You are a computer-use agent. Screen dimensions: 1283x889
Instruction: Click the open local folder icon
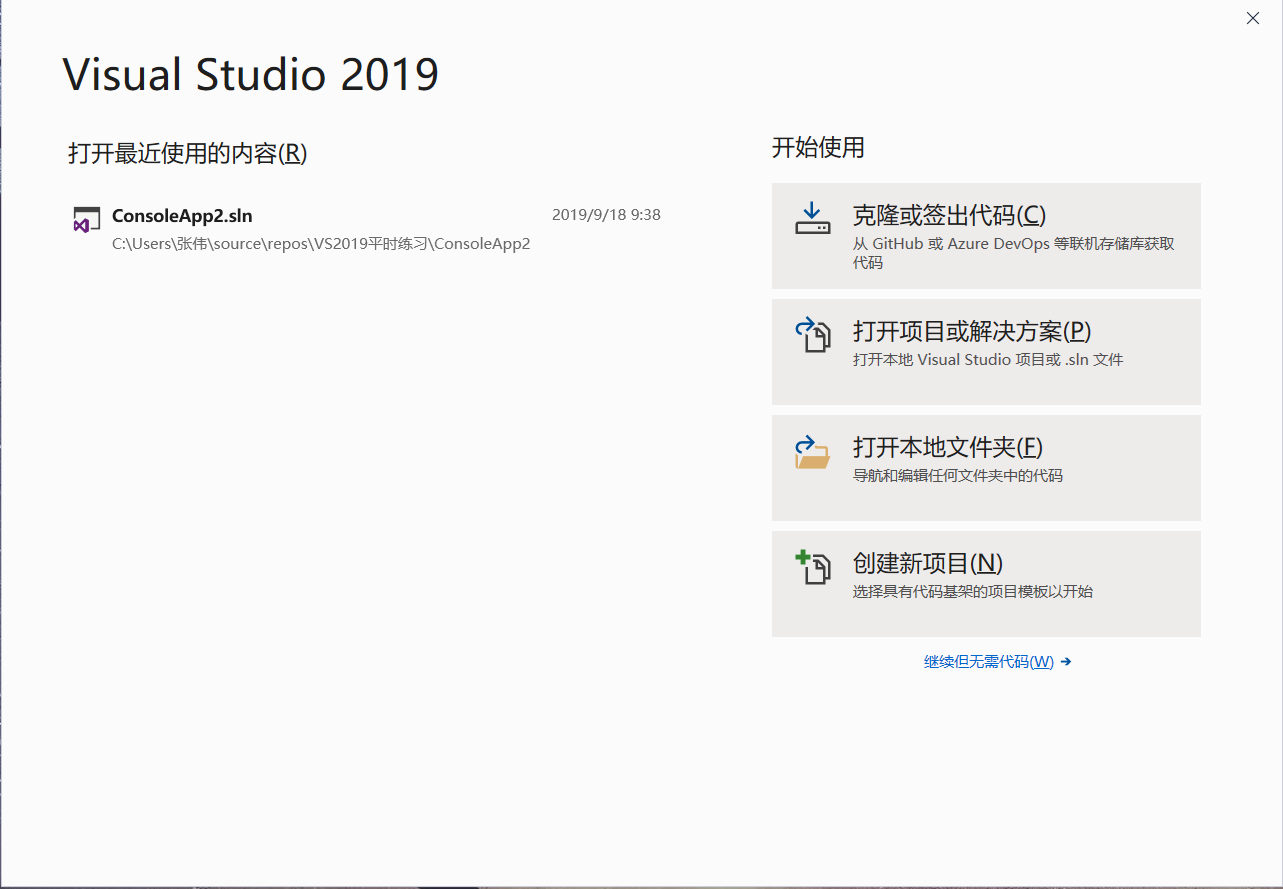812,451
